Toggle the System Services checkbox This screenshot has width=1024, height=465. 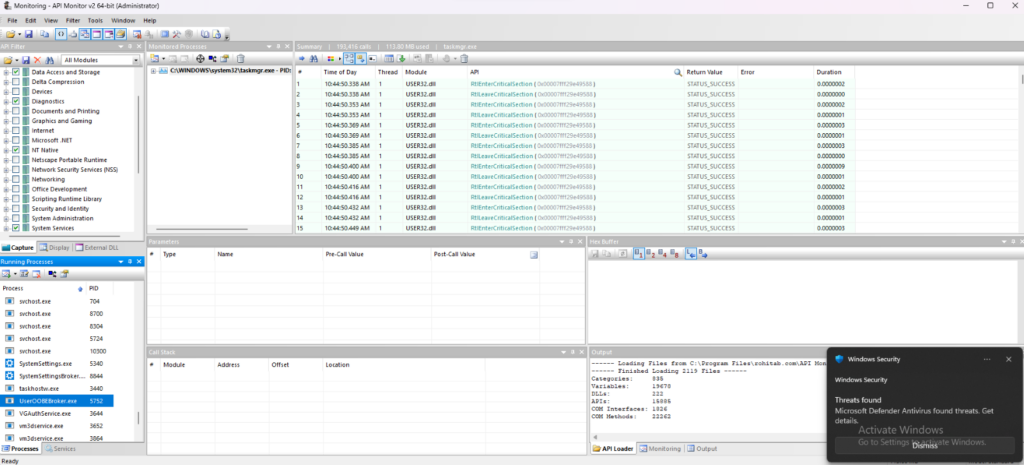click(x=16, y=228)
